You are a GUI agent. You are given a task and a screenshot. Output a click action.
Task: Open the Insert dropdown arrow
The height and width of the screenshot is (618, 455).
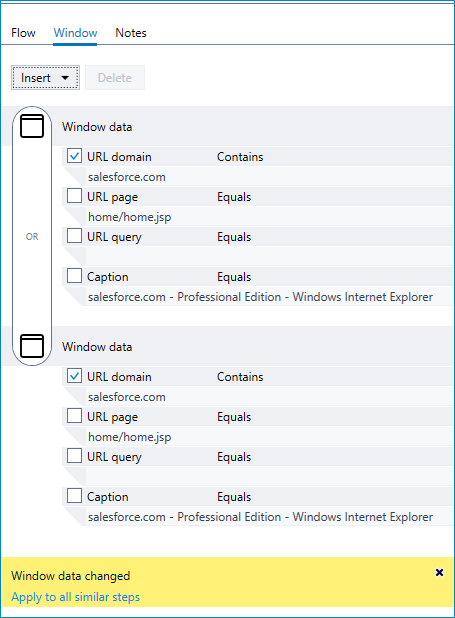pyautogui.click(x=65, y=78)
